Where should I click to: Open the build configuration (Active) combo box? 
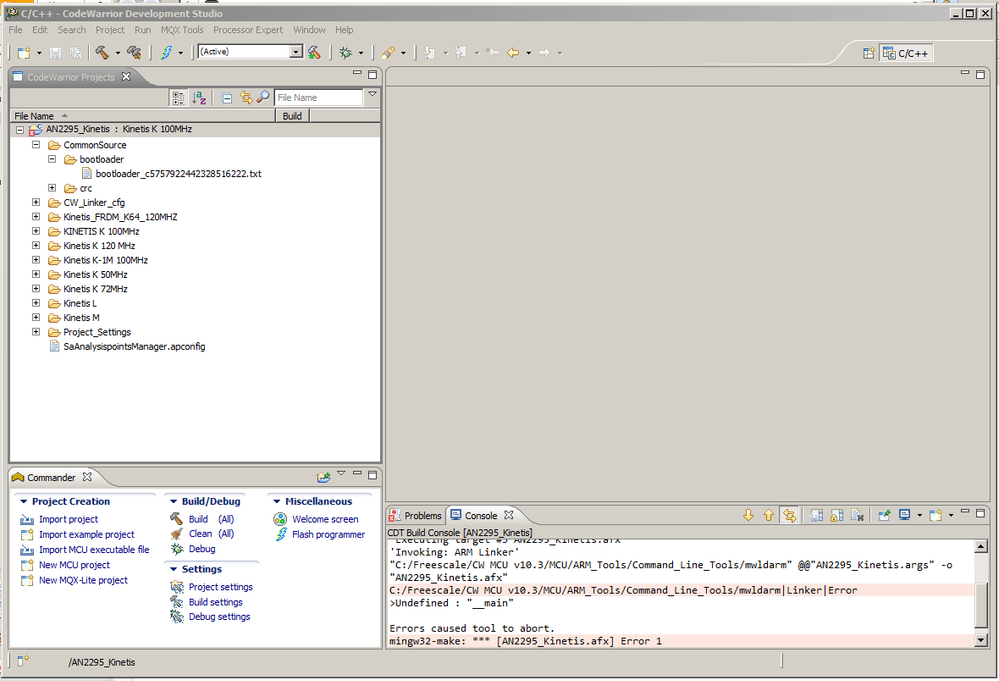(x=250, y=52)
